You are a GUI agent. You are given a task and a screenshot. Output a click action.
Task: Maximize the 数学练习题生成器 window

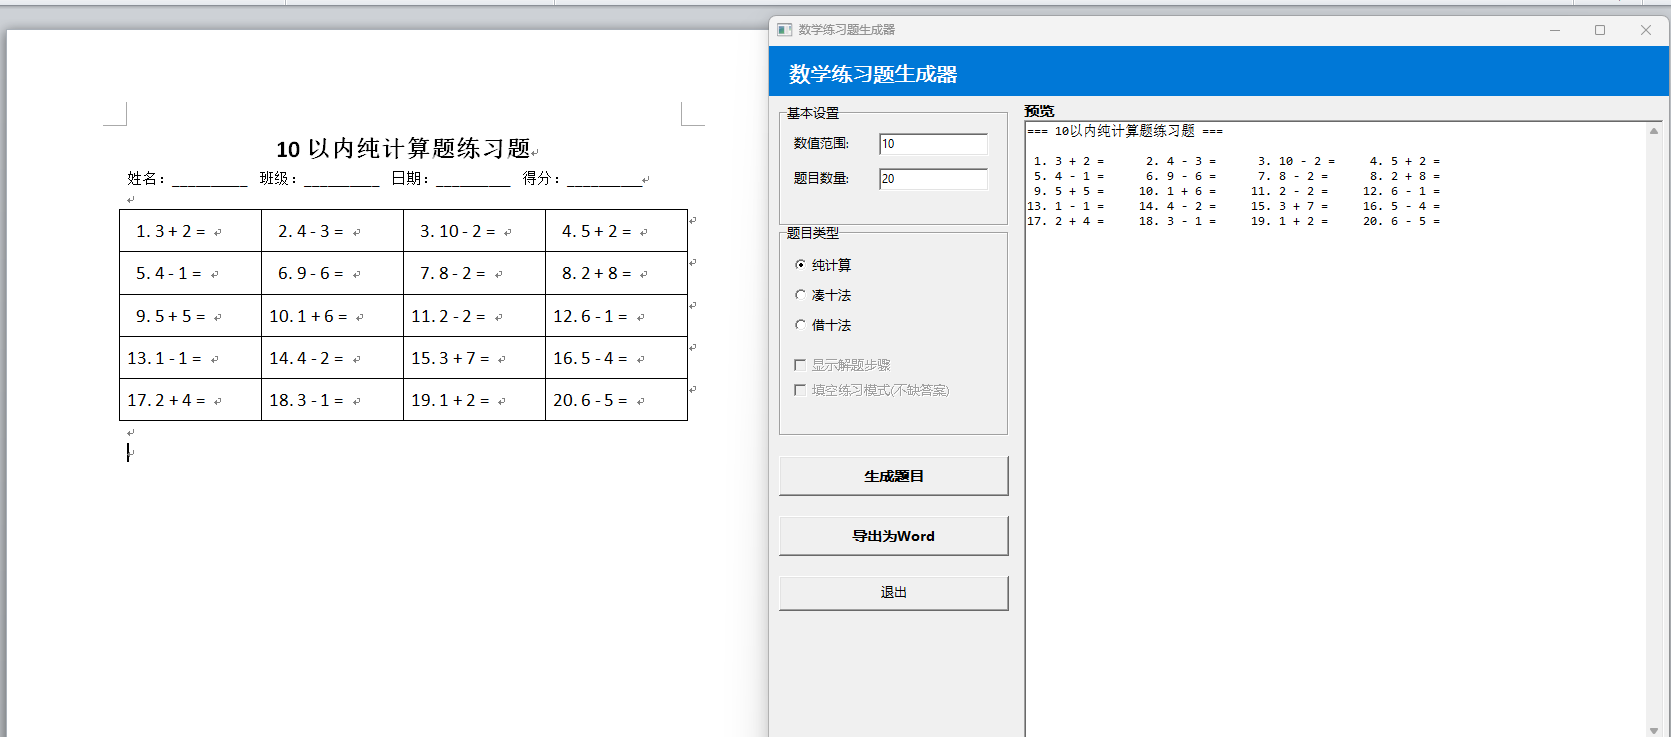click(1600, 30)
